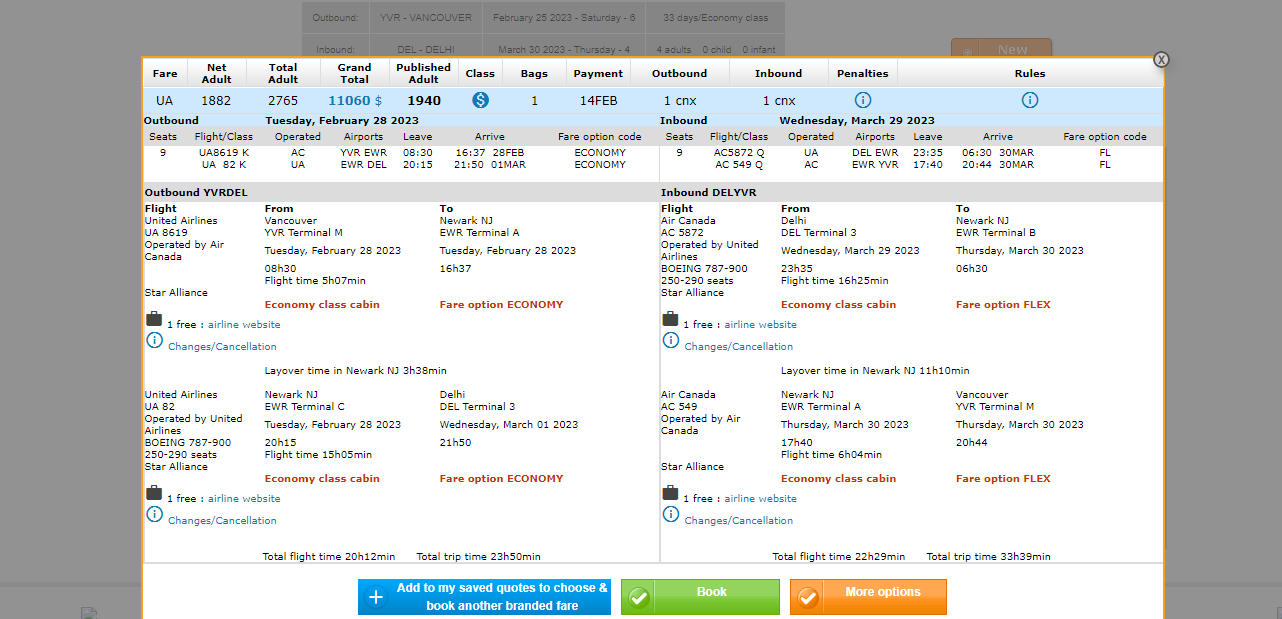
Task: Open airline website link for AC 5872 baggage
Action: click(760, 325)
